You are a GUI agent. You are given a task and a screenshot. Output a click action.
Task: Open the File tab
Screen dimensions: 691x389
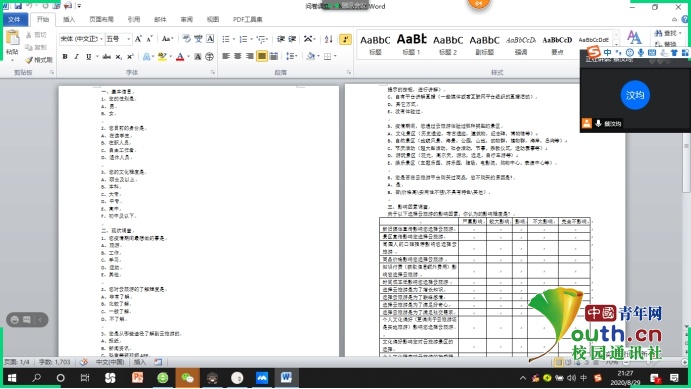(15, 19)
